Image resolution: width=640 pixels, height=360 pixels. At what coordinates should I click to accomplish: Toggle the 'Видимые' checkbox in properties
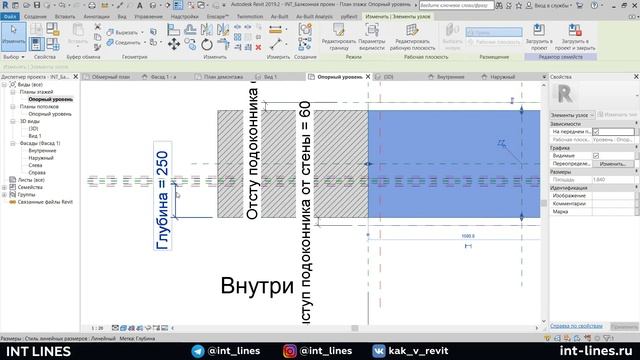596,156
